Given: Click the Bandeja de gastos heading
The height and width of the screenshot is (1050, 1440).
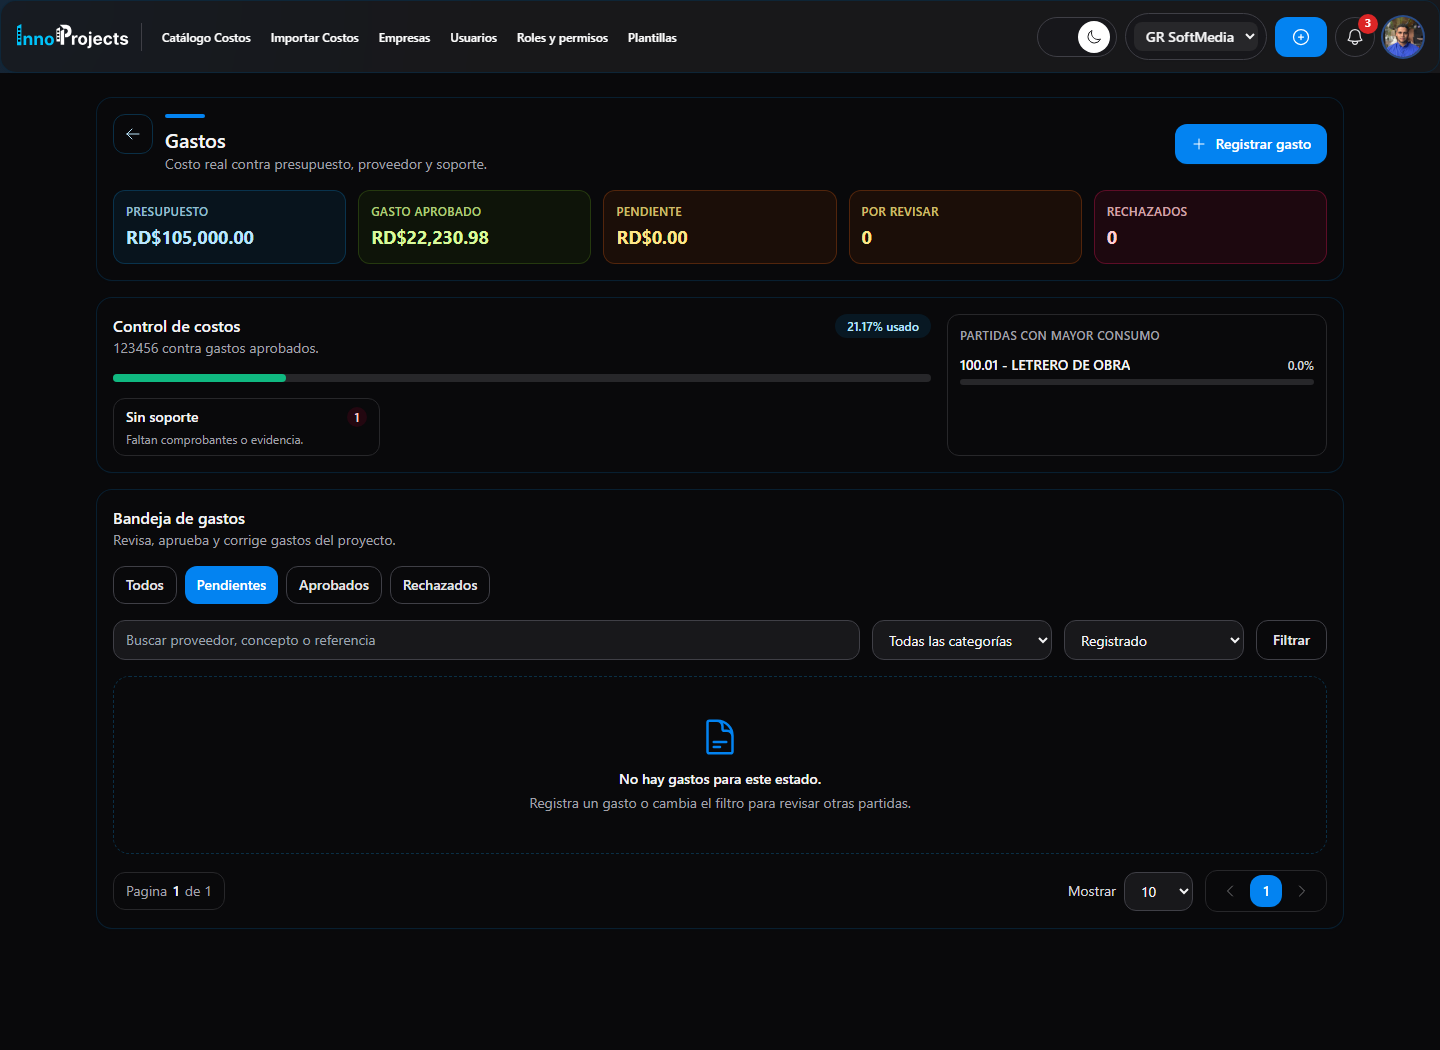Looking at the screenshot, I should [x=179, y=518].
